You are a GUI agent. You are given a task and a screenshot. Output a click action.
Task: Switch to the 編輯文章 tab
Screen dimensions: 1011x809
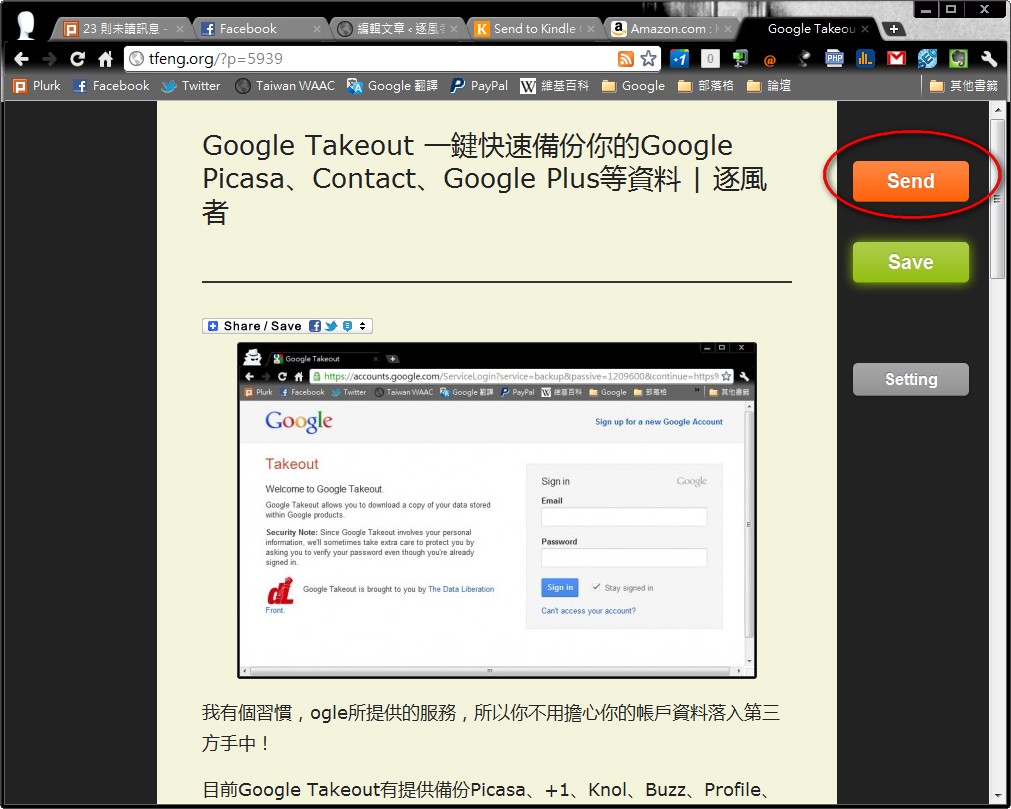point(397,29)
